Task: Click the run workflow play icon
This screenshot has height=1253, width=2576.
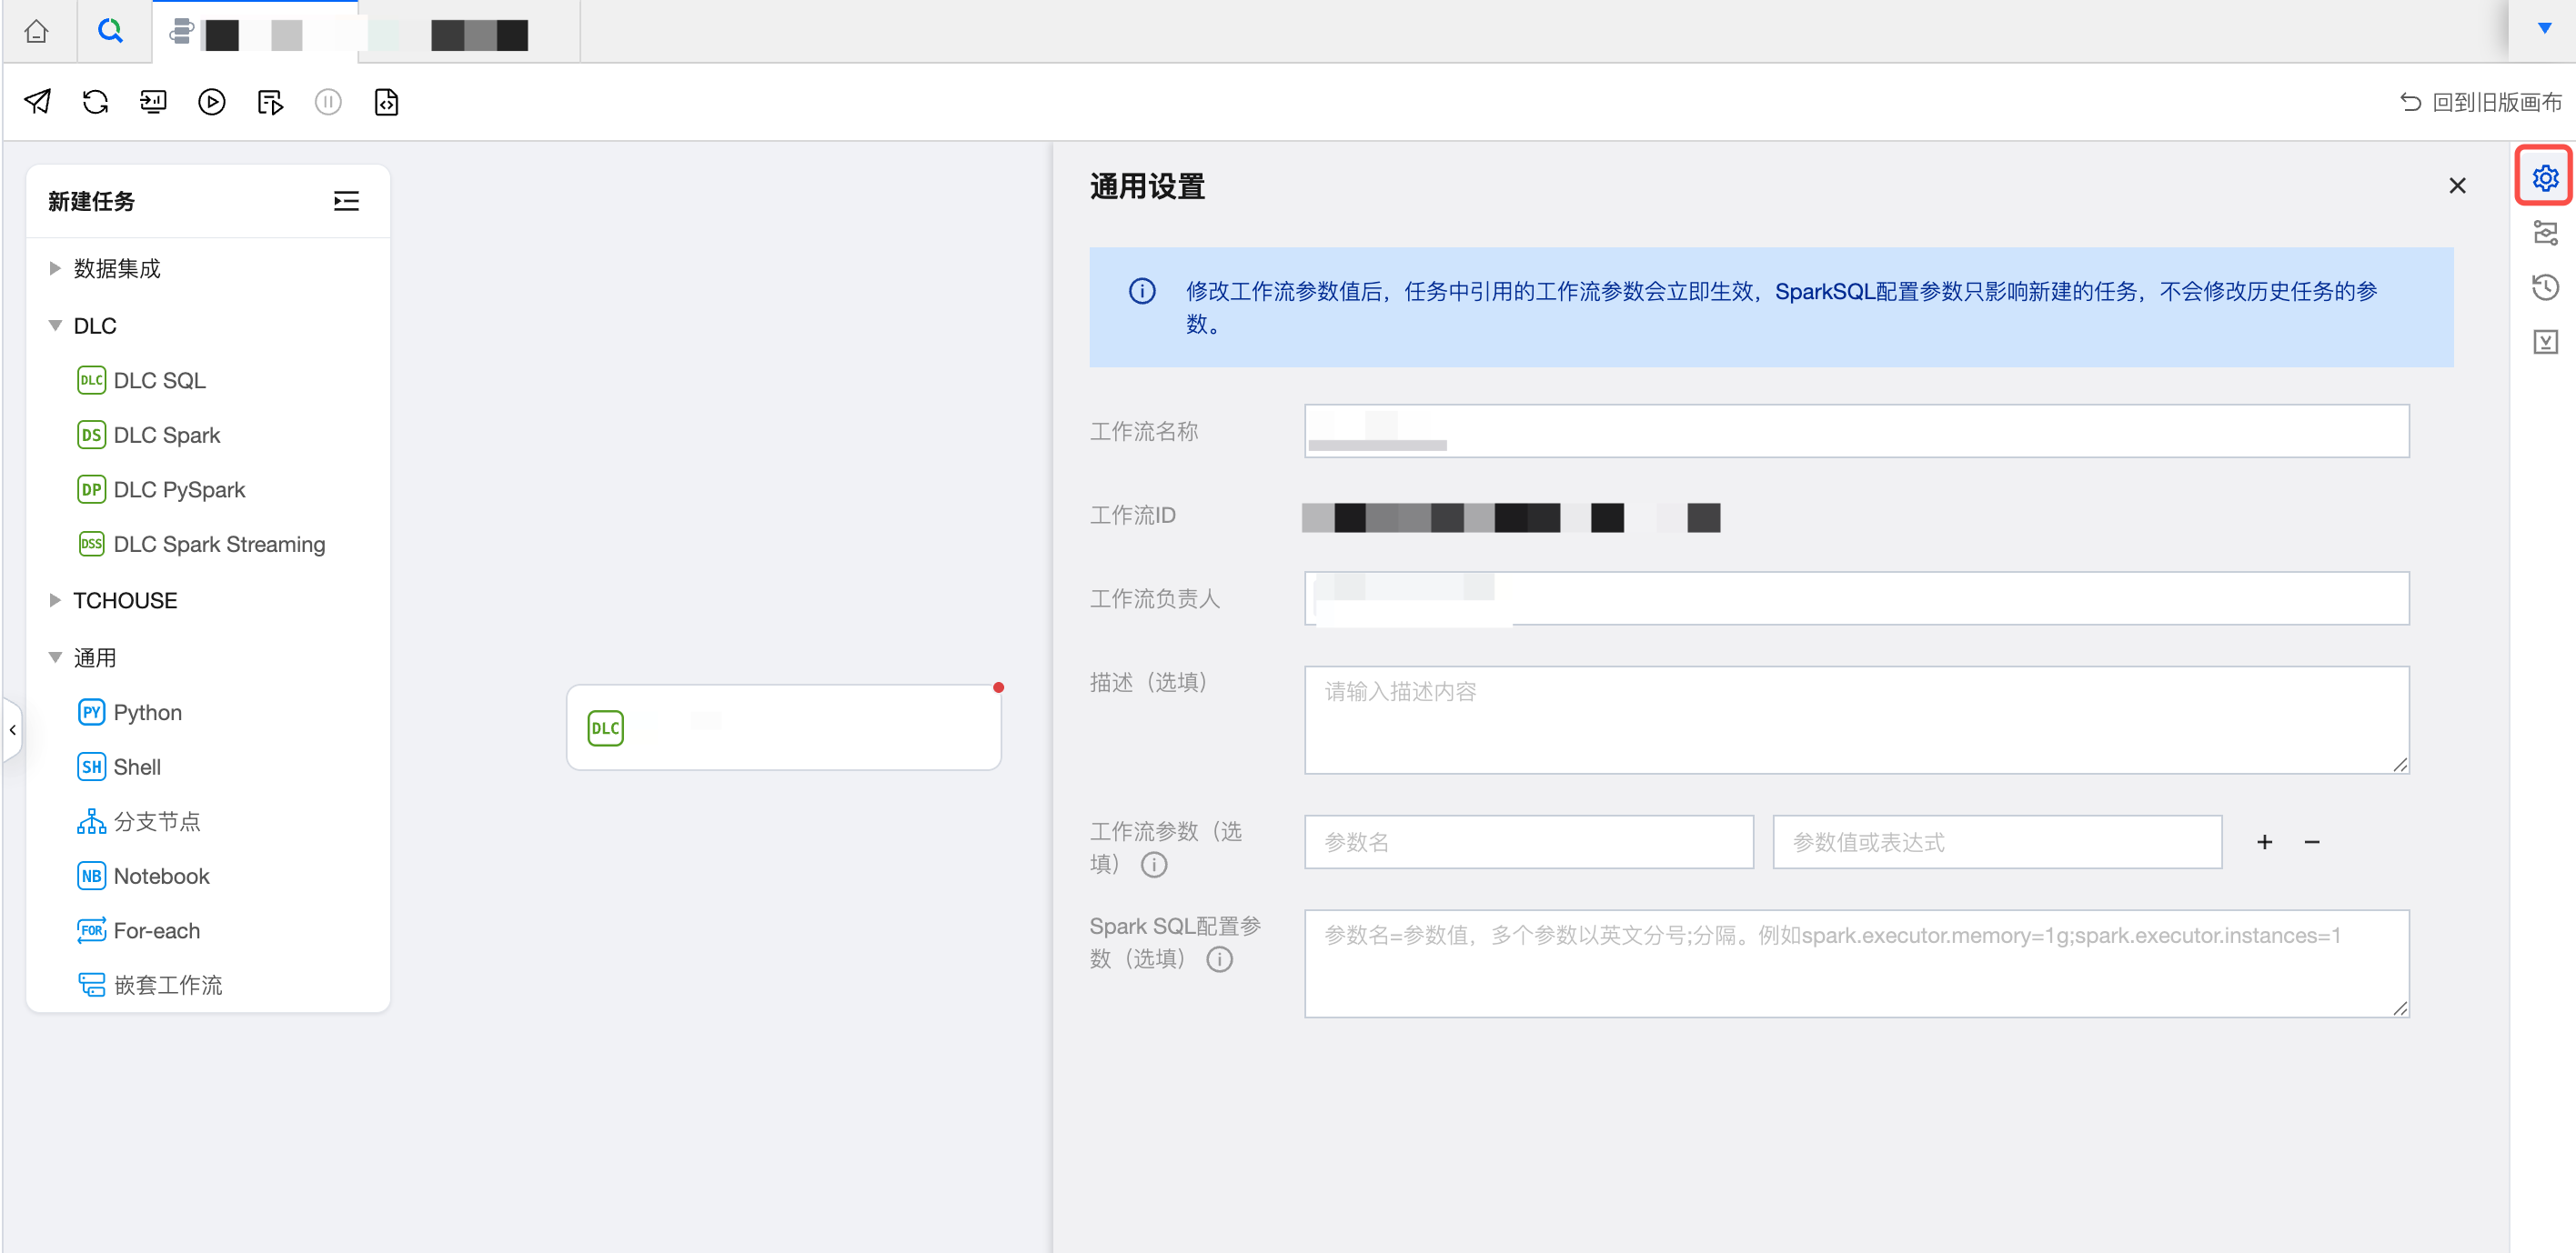Action: (211, 102)
